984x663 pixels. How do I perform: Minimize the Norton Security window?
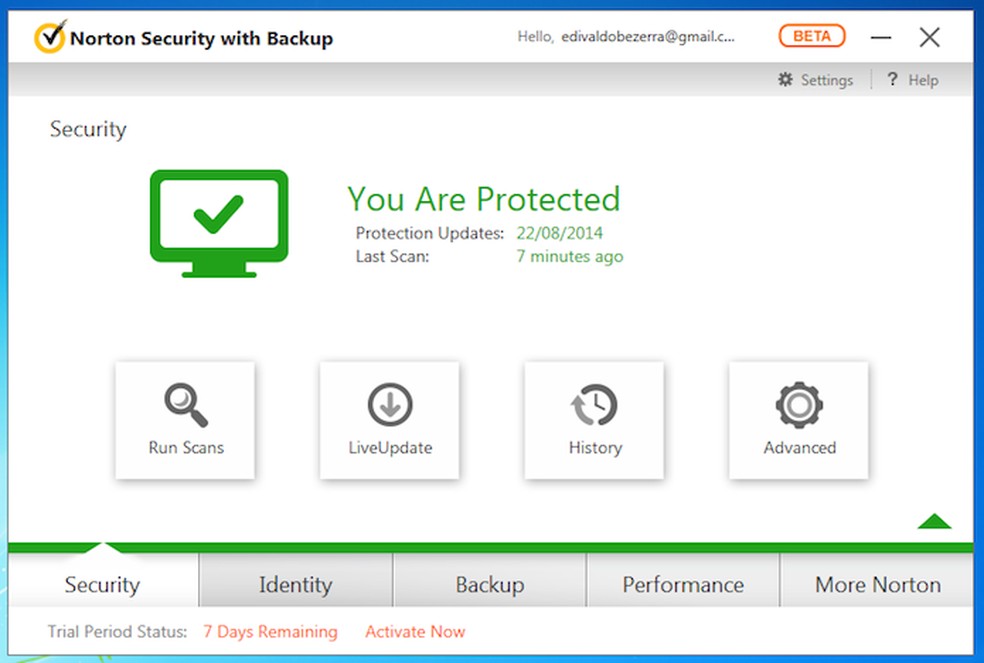click(881, 38)
